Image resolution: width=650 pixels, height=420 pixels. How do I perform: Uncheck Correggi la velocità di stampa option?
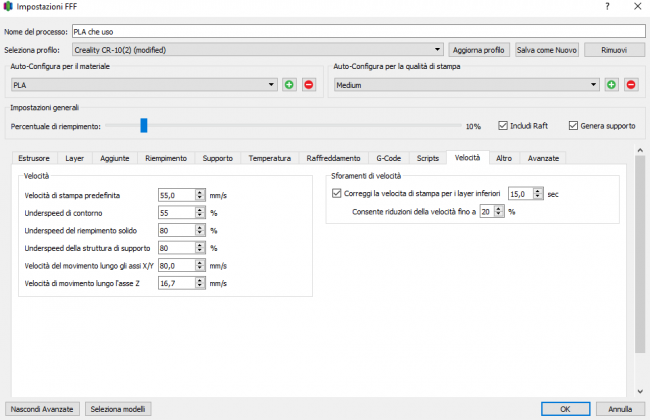pyautogui.click(x=337, y=193)
